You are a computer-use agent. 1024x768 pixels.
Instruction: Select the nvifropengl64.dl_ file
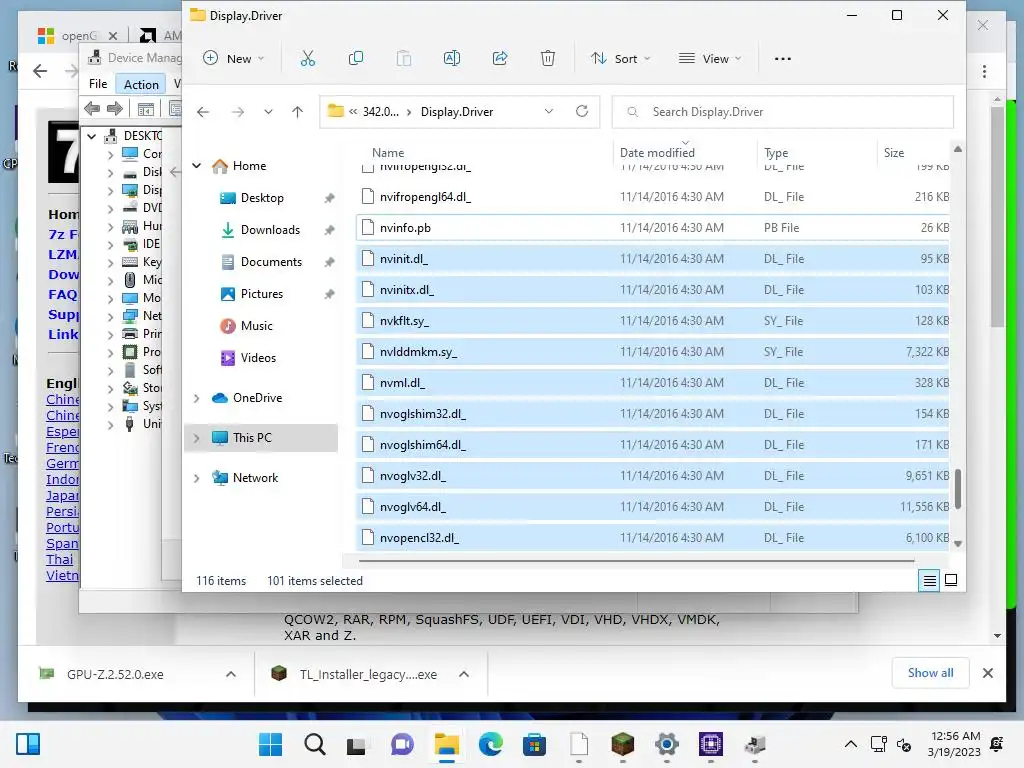(652, 197)
